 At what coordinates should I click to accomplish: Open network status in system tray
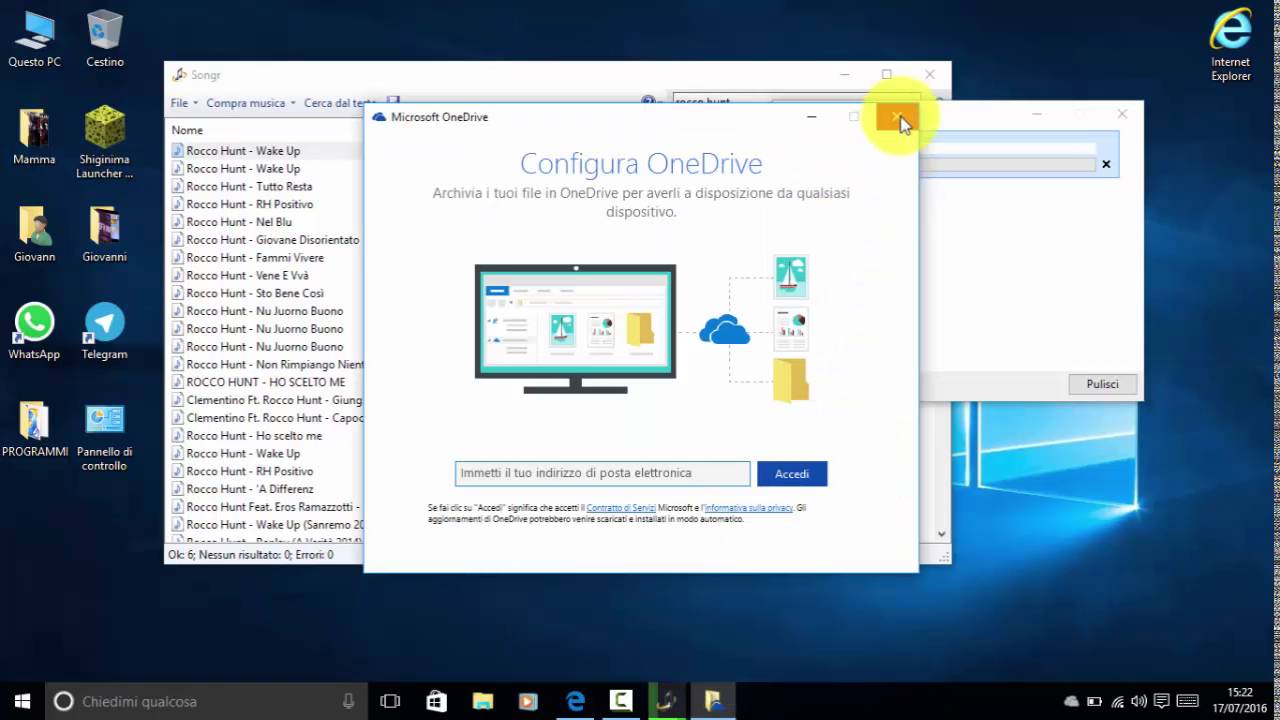point(1117,701)
